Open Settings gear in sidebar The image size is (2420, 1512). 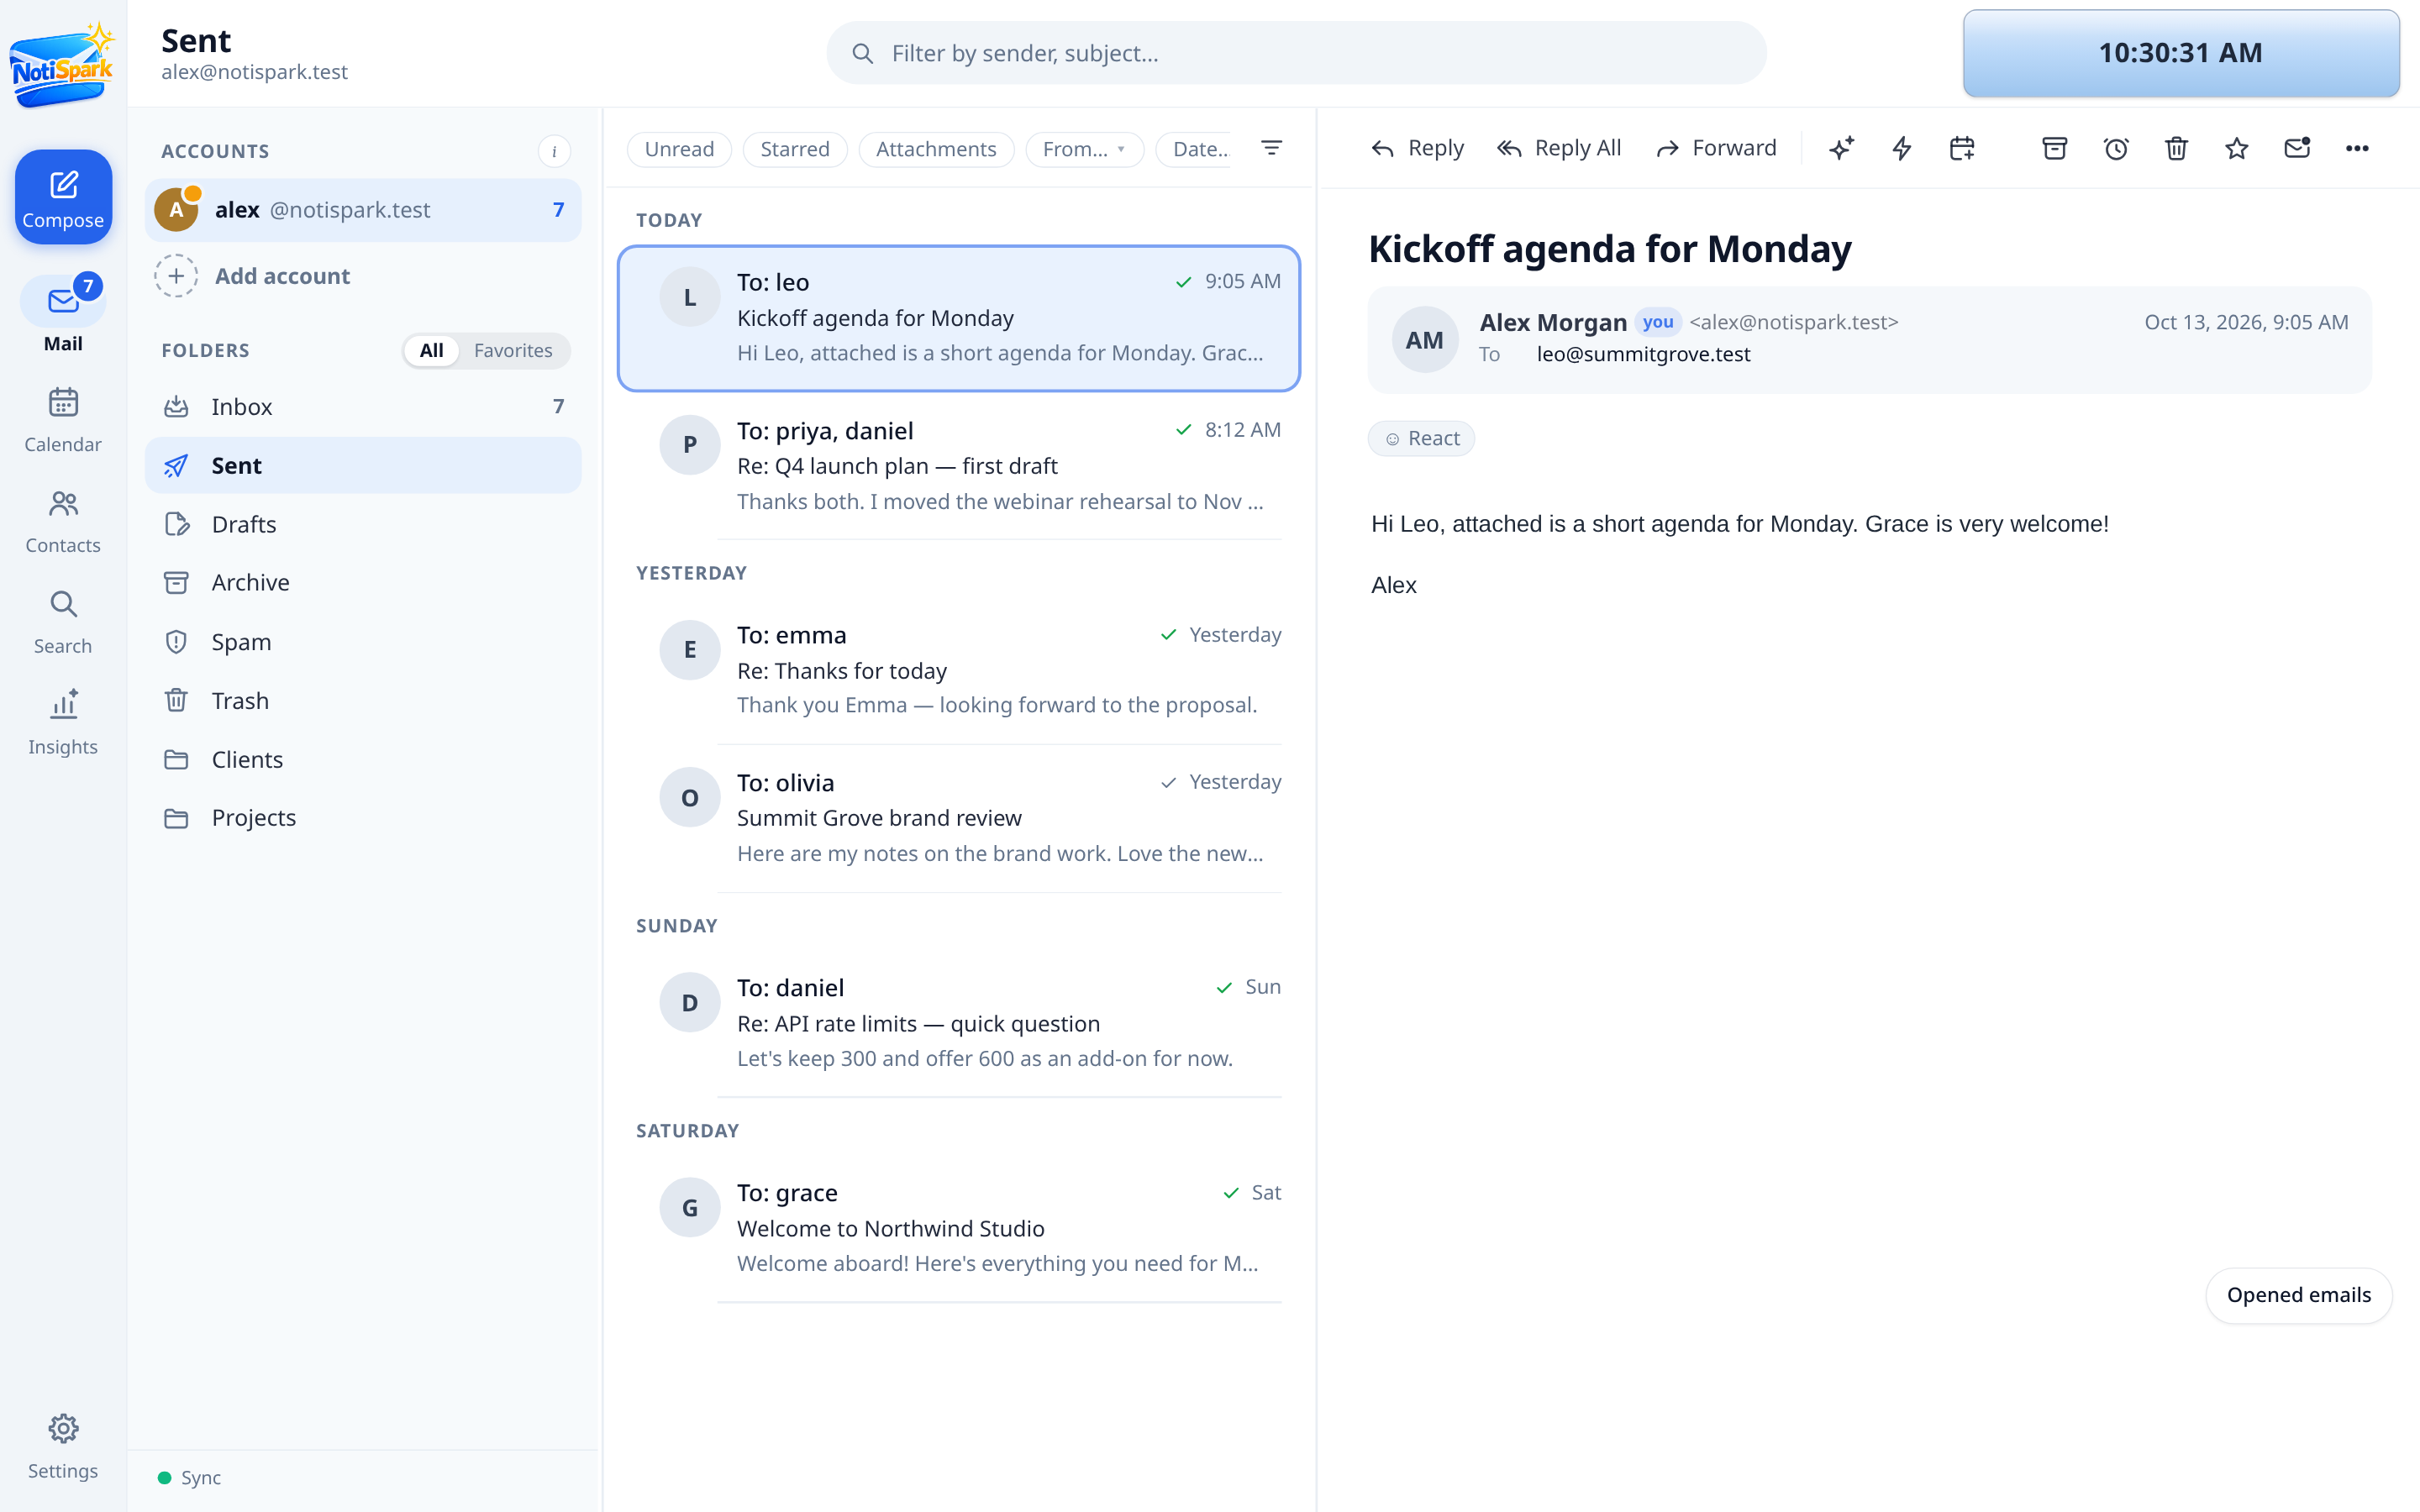point(63,1446)
